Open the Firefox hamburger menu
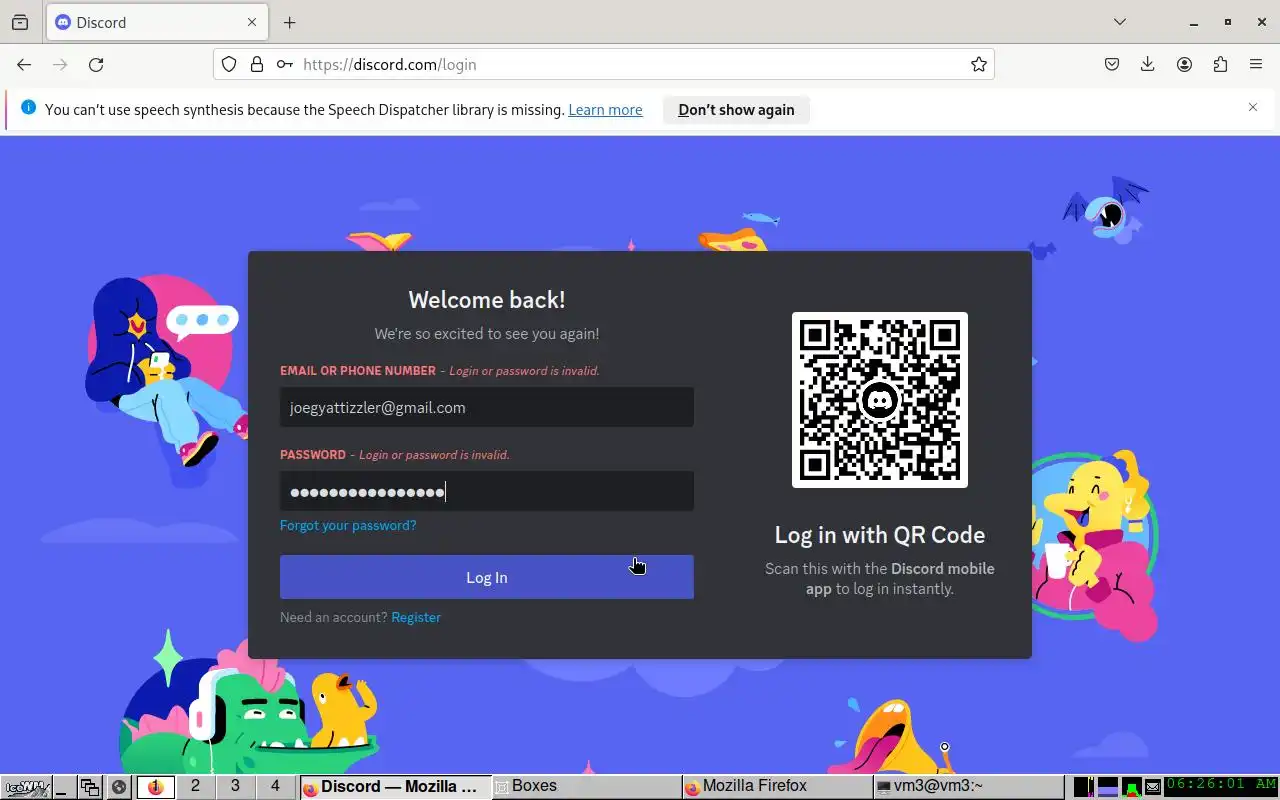Viewport: 1280px width, 800px height. 1256,64
